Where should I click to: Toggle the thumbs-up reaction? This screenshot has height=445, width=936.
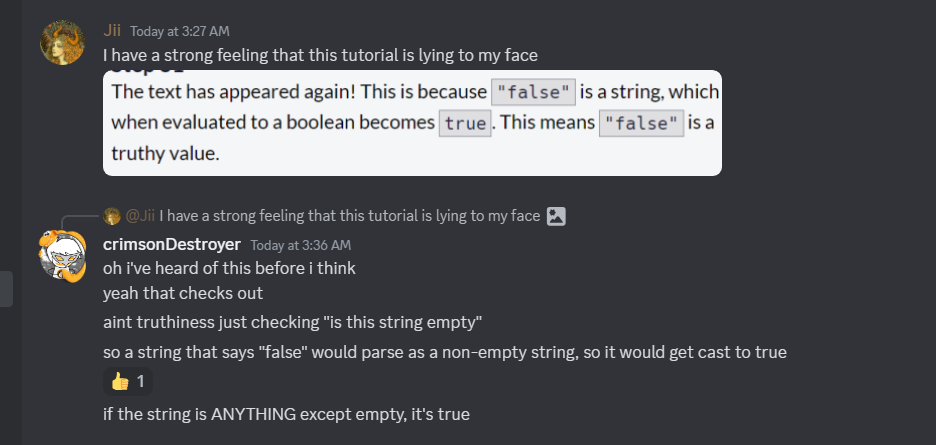tap(128, 381)
